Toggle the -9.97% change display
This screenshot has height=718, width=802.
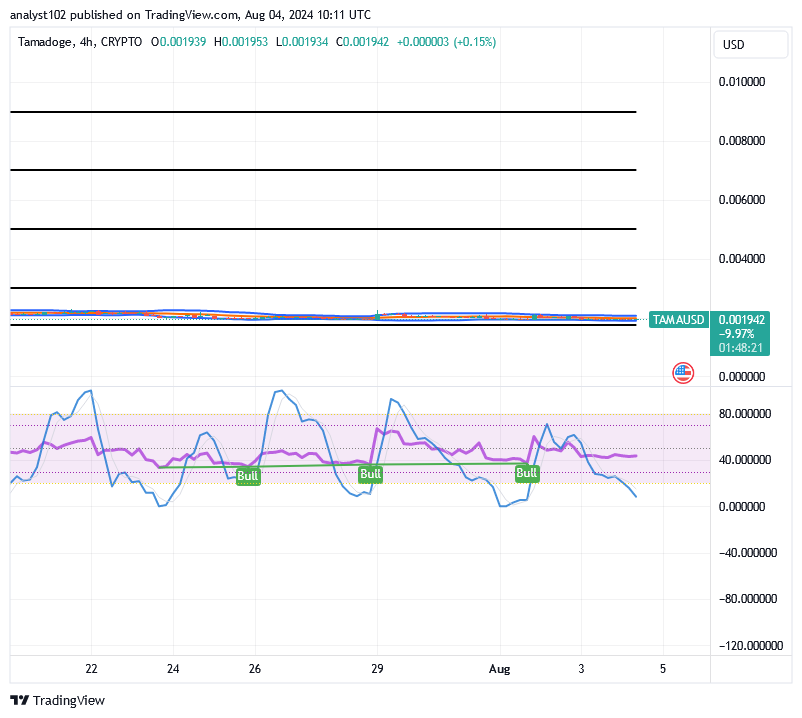tap(736, 332)
